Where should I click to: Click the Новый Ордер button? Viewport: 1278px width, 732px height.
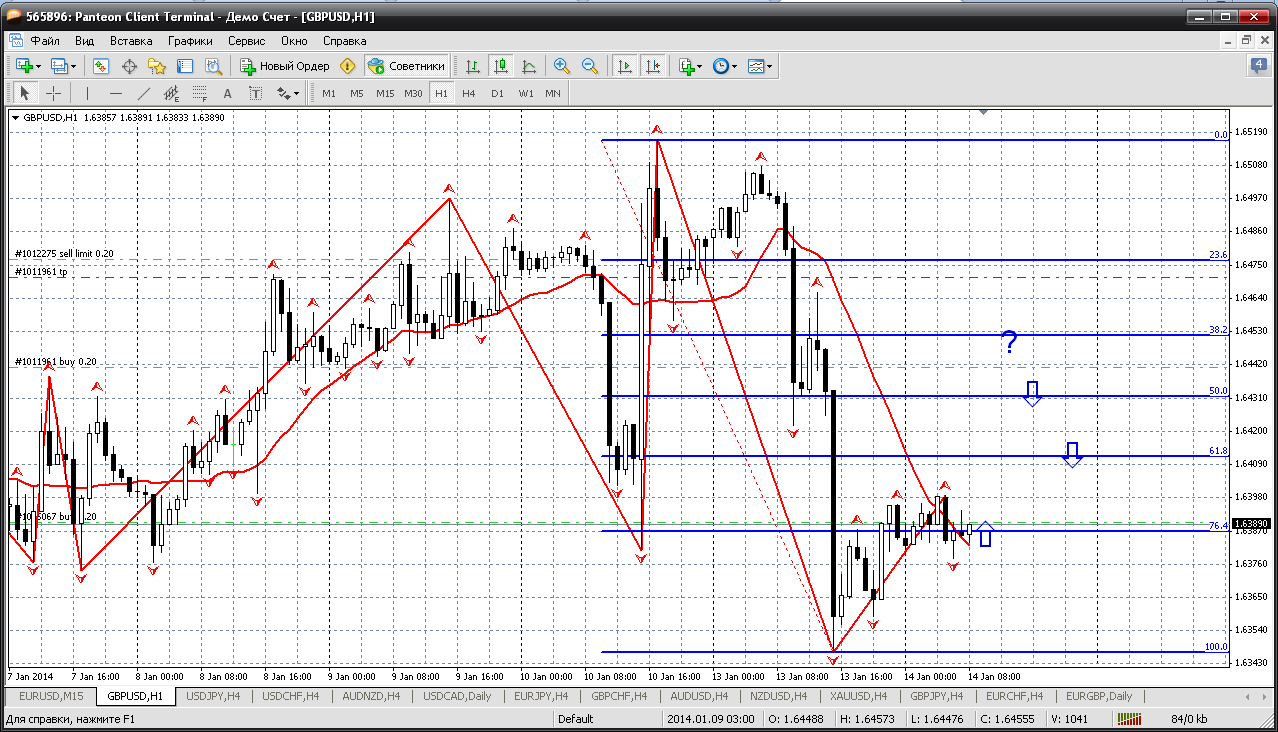tap(285, 66)
